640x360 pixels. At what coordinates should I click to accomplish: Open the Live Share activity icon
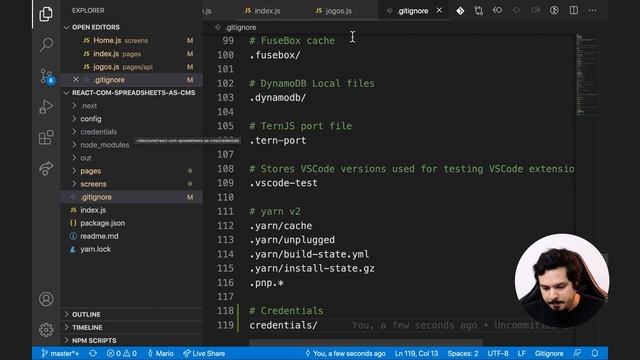(46, 168)
